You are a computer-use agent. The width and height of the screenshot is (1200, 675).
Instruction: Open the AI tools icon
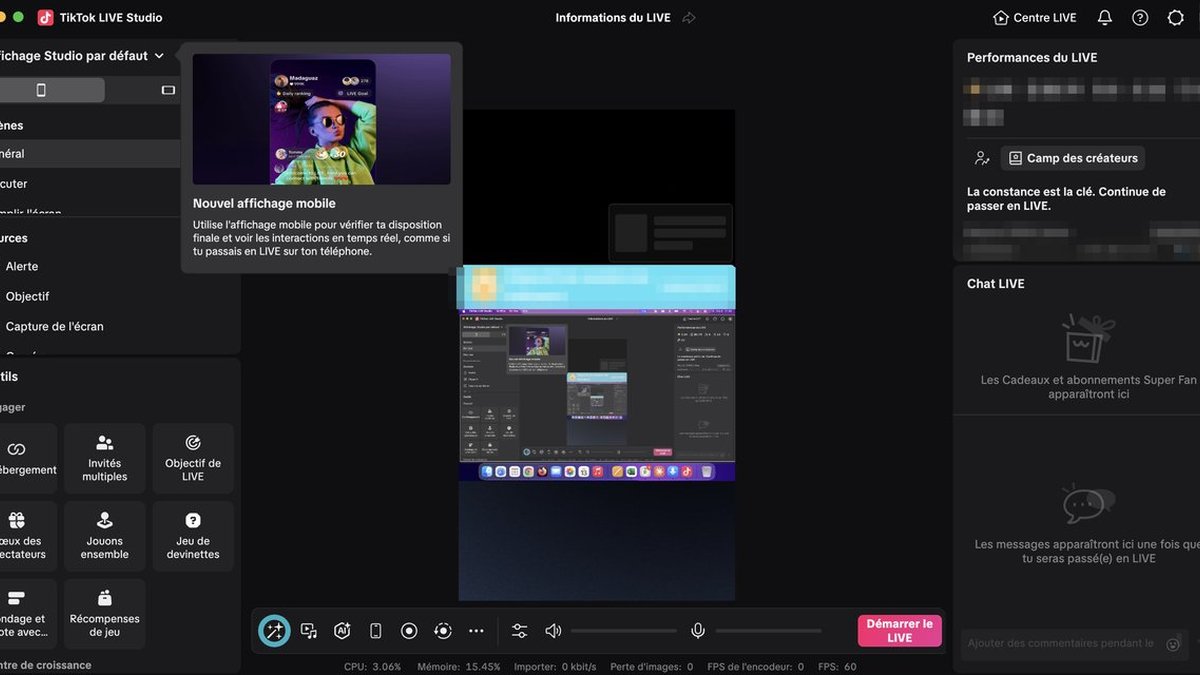click(x=342, y=631)
